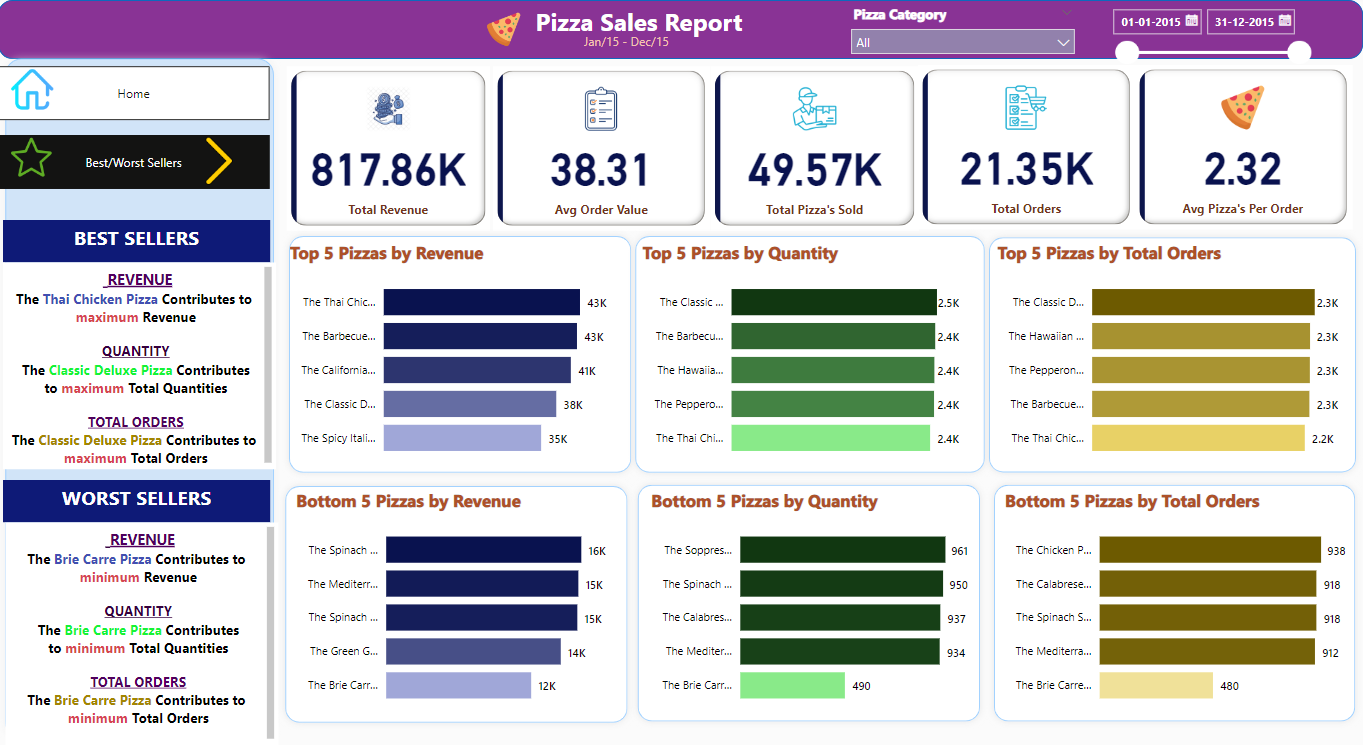Click the delivery person icon on Total Pizza's Sold

click(x=816, y=108)
